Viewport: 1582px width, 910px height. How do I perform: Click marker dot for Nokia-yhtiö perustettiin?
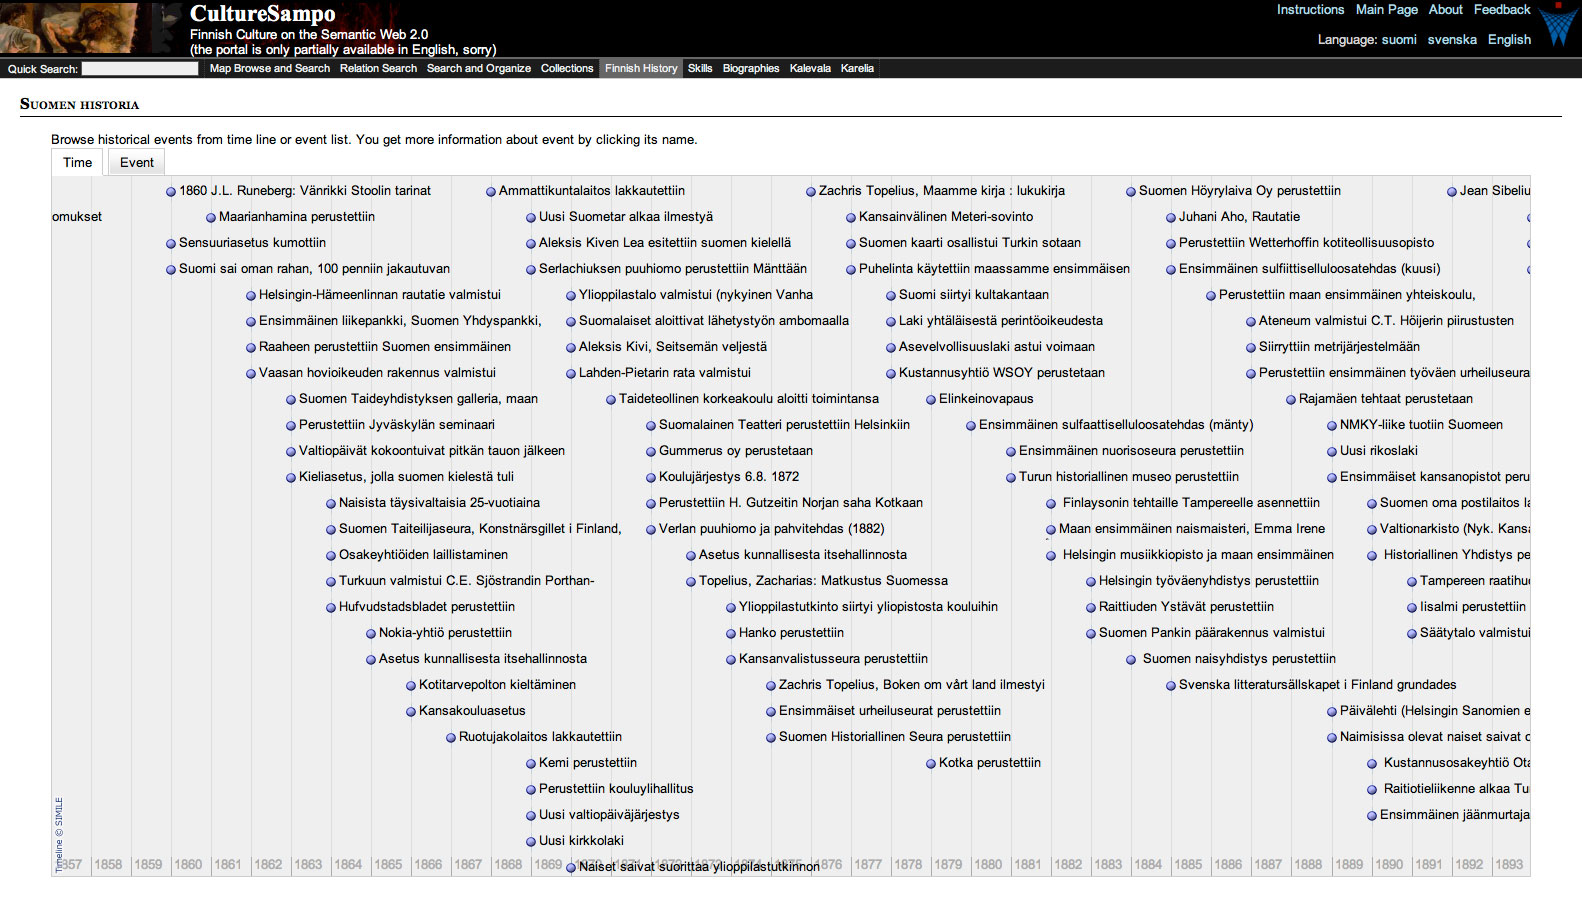(371, 634)
